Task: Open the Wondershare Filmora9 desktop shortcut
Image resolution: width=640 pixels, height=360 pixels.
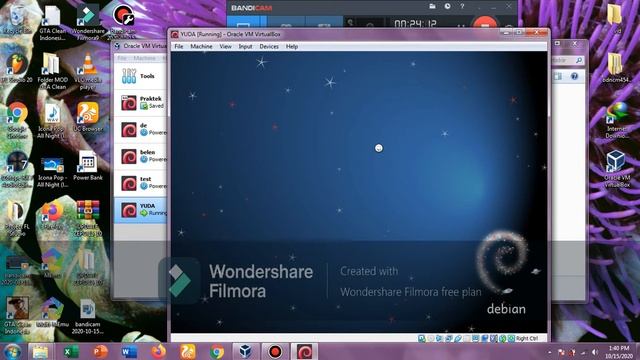Action: [88, 22]
